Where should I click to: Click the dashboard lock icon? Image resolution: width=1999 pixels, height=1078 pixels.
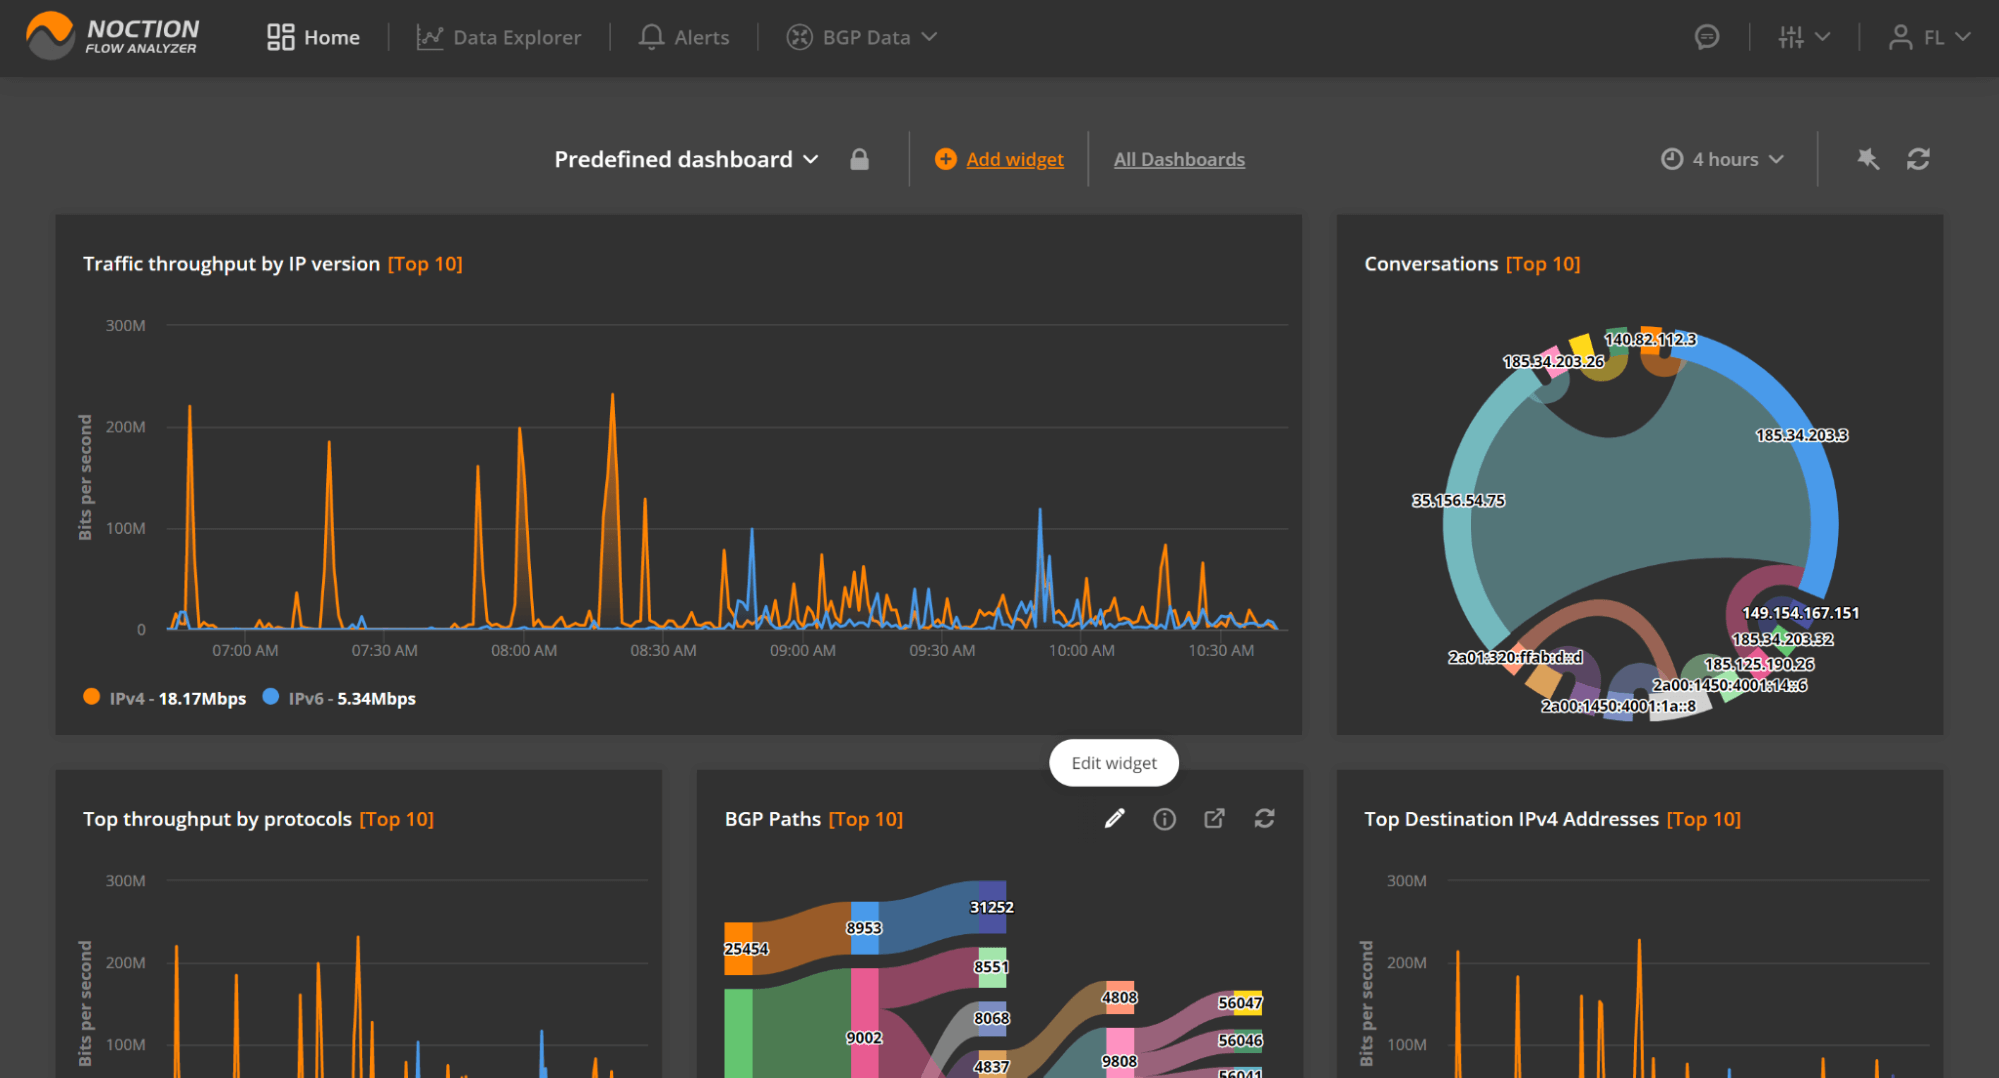click(x=859, y=159)
